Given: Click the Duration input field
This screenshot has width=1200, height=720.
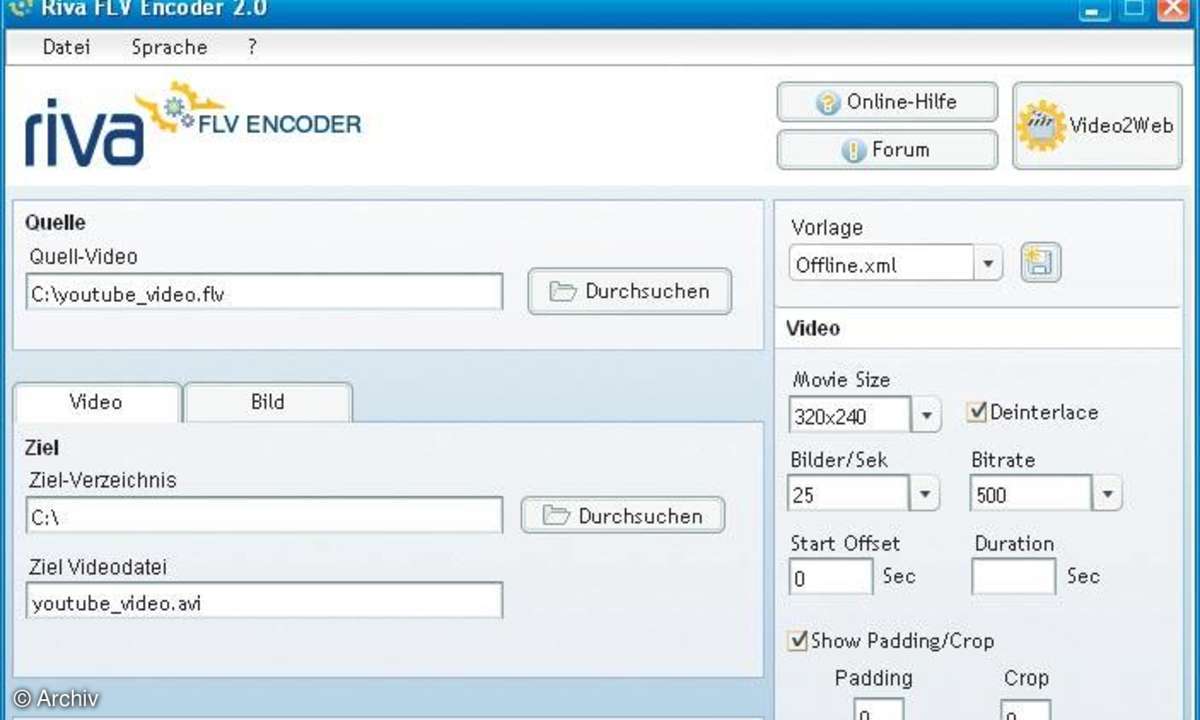Looking at the screenshot, I should pos(1013,577).
